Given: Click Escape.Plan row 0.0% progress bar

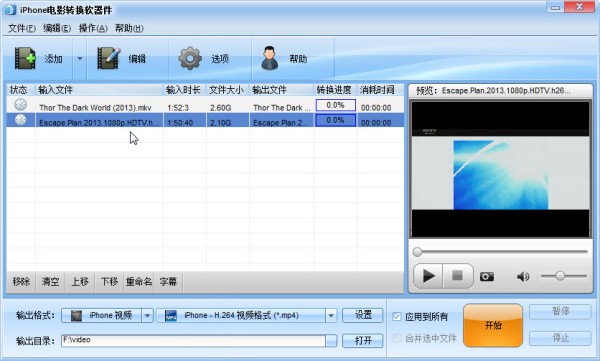Looking at the screenshot, I should pos(336,120).
